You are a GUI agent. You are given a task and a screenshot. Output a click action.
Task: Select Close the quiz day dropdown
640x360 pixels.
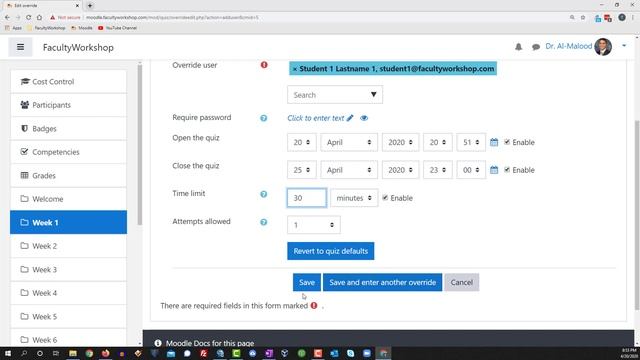point(302,170)
